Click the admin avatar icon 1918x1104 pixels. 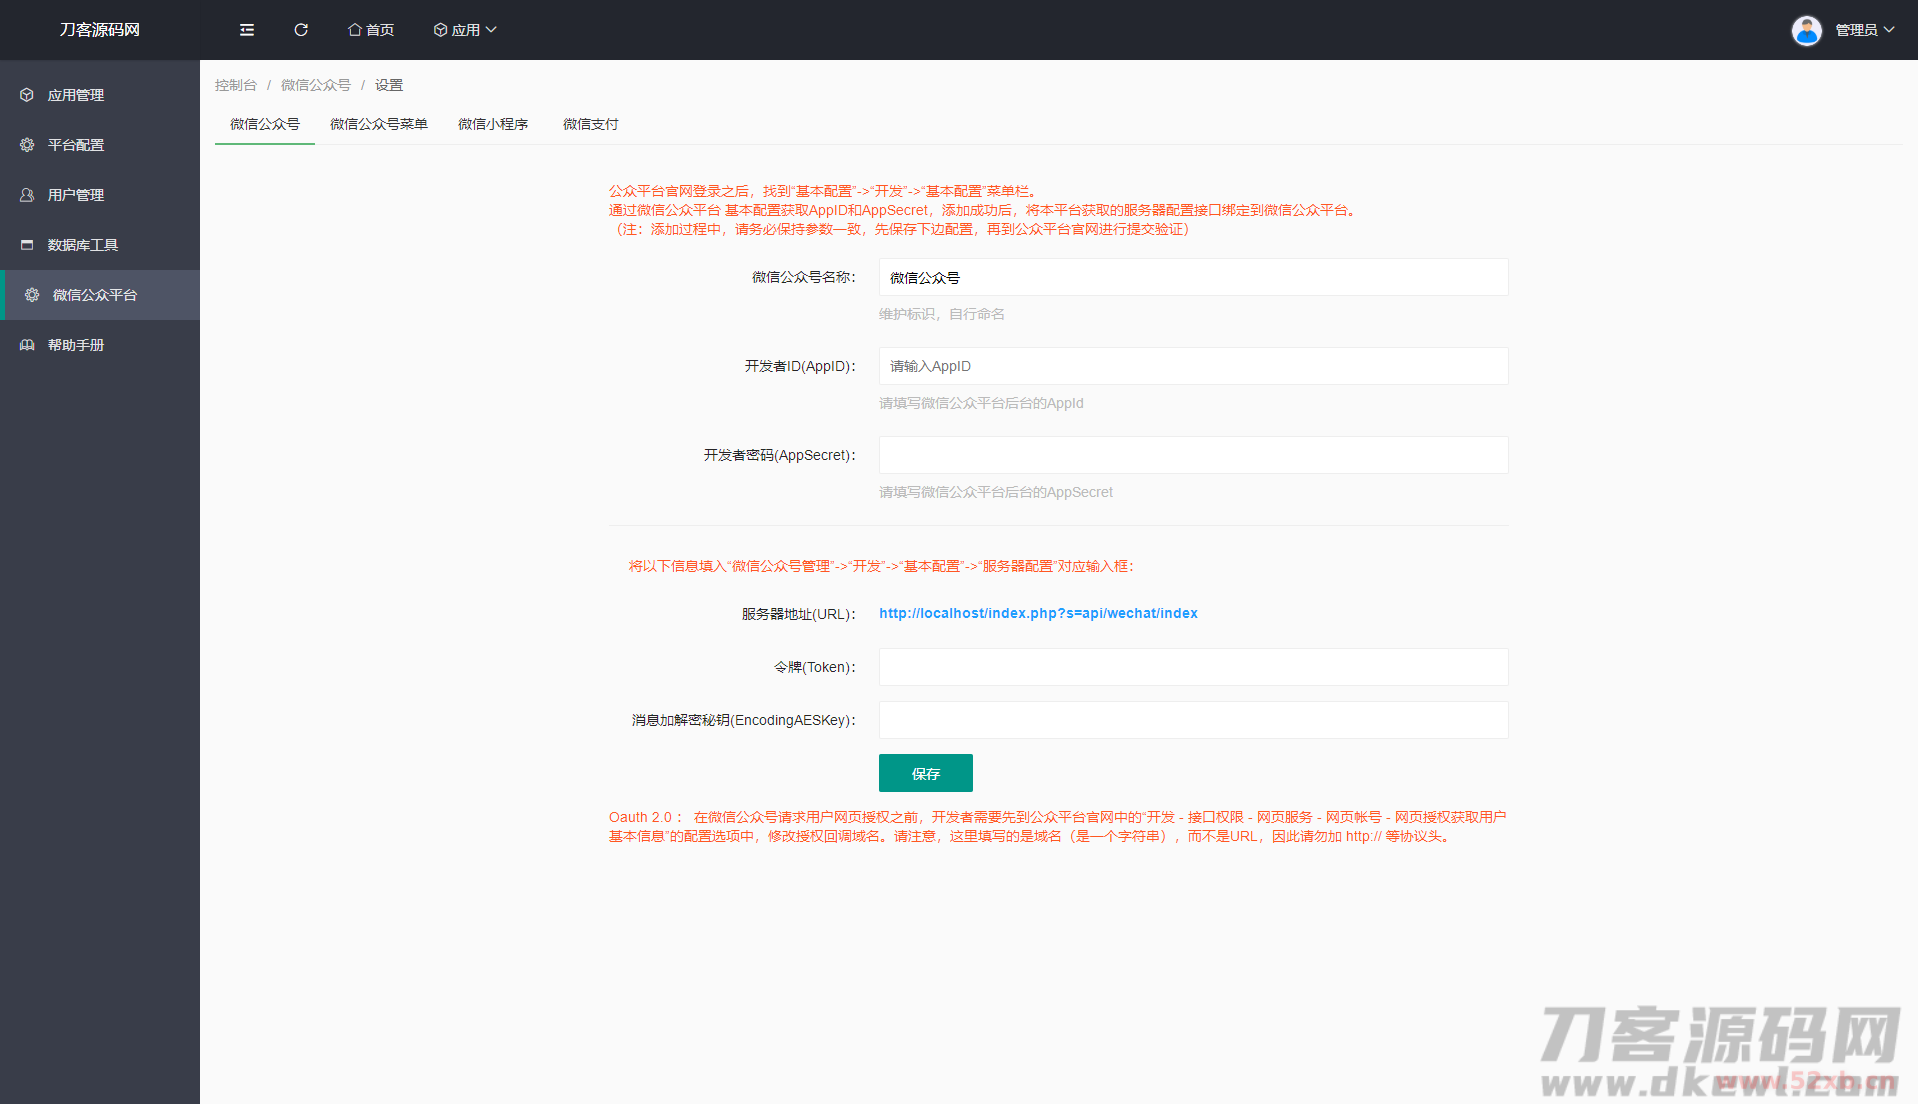click(x=1806, y=30)
